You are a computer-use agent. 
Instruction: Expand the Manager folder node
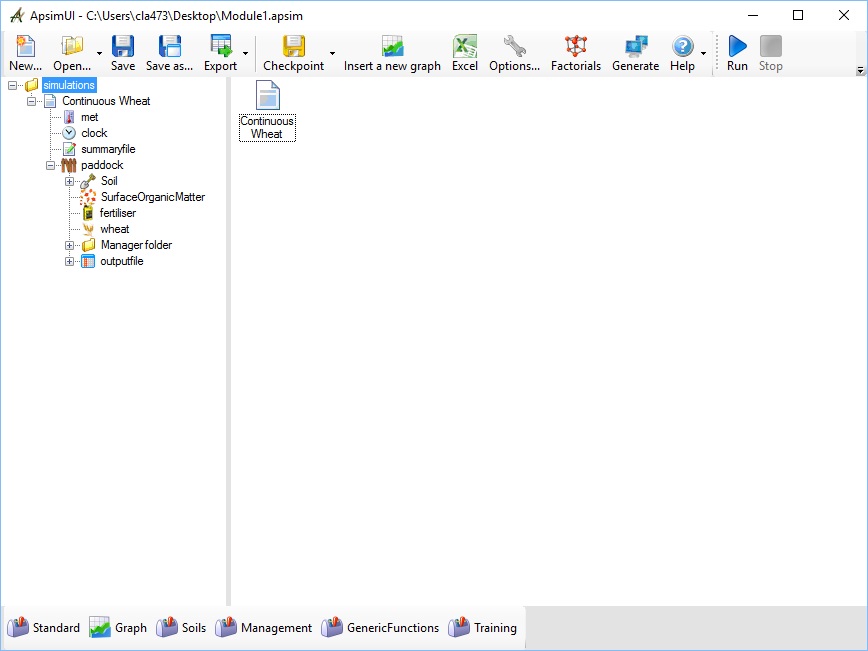(x=69, y=245)
